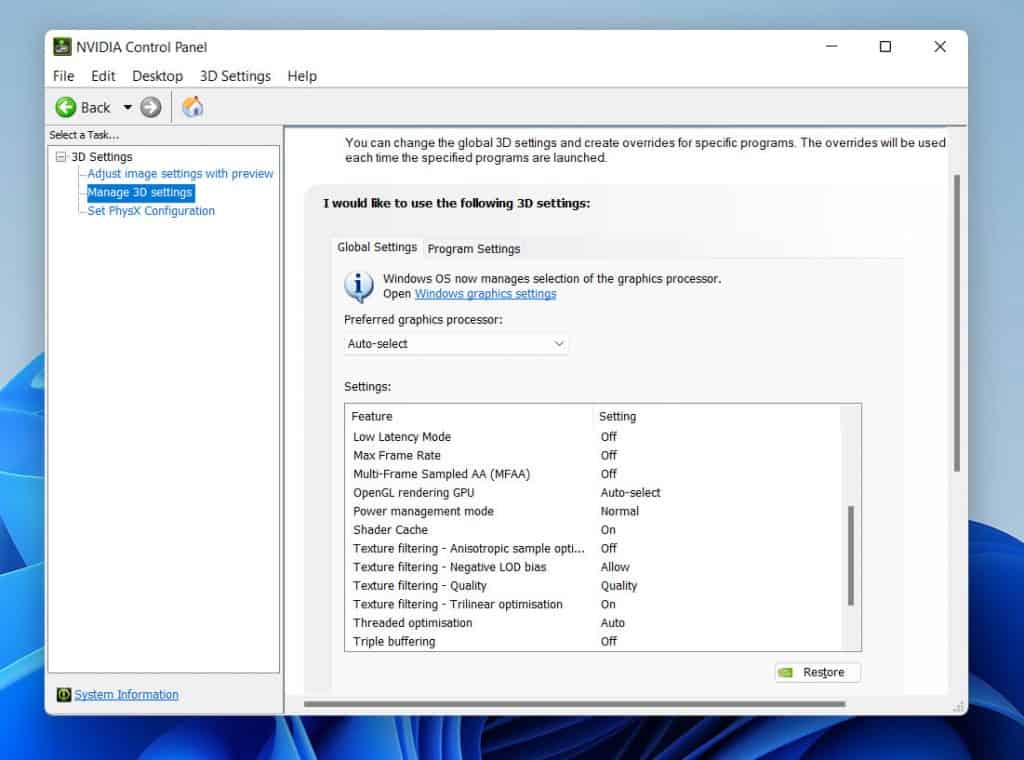Select Set PhysX Configuration

point(151,211)
